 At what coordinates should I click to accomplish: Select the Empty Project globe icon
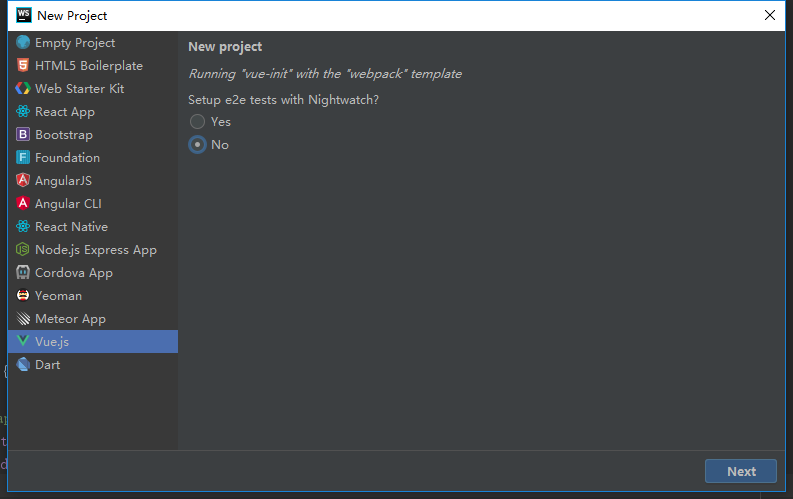[x=23, y=42]
